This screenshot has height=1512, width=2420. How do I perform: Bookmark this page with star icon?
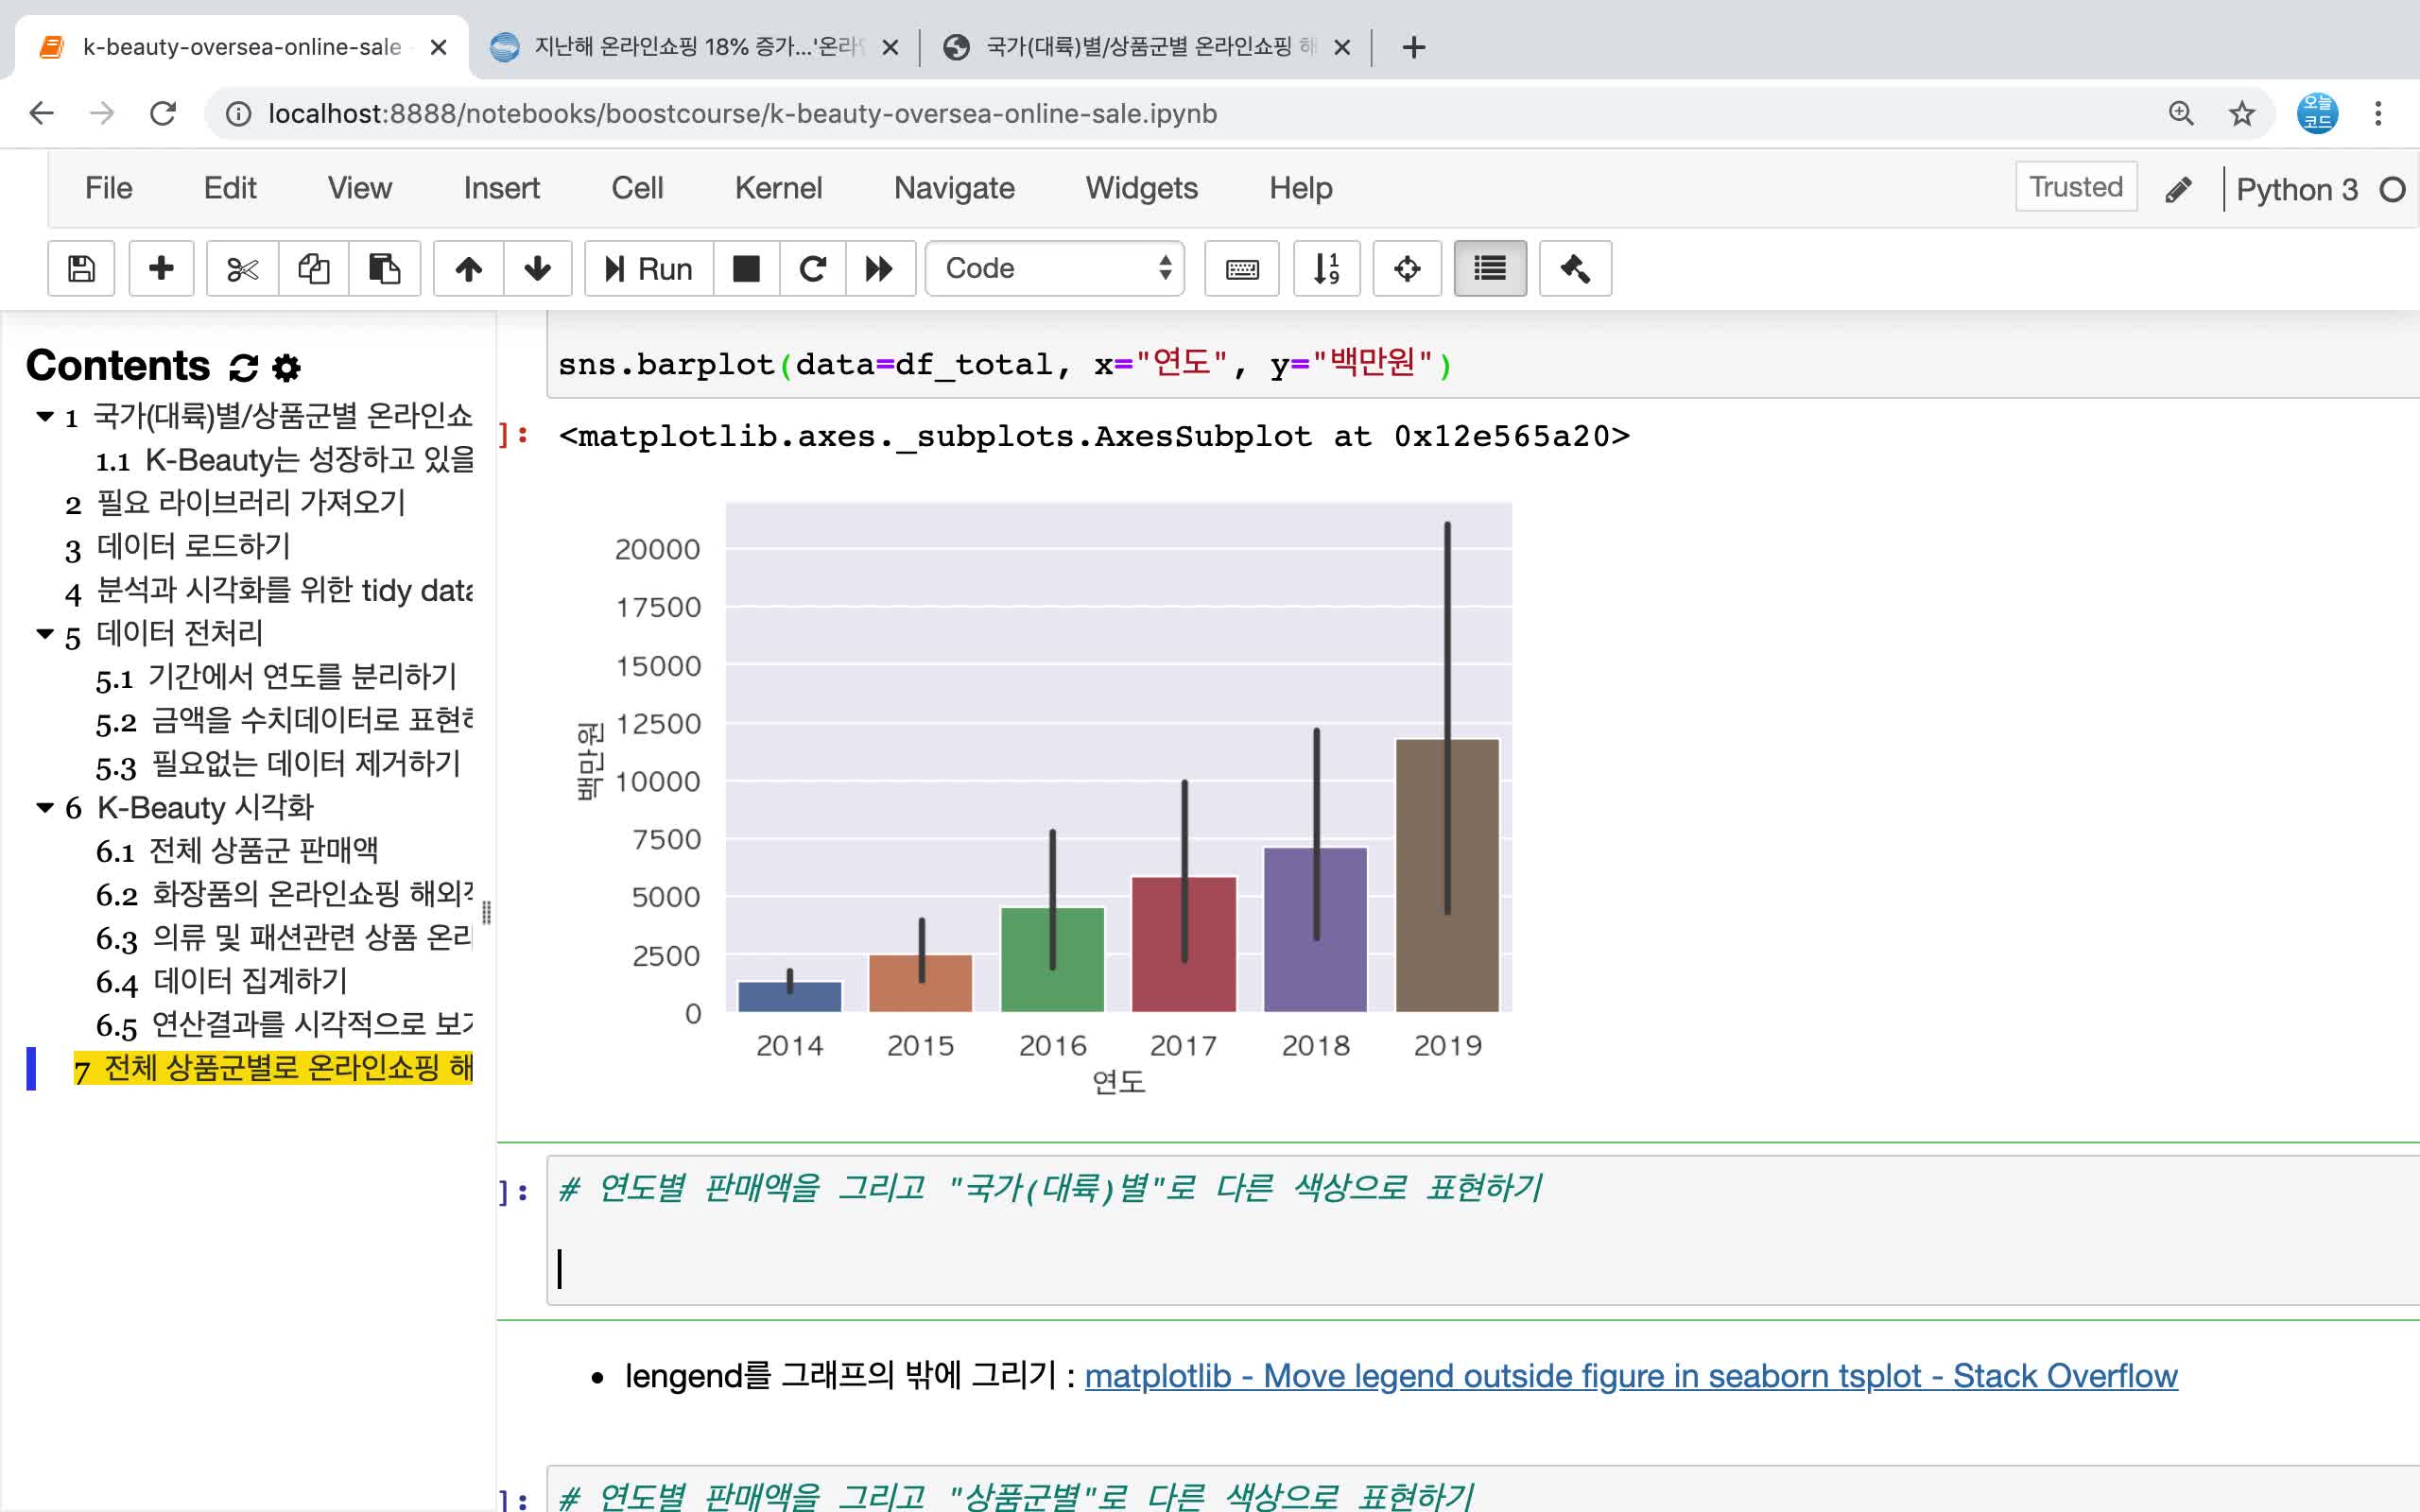pos(2242,113)
